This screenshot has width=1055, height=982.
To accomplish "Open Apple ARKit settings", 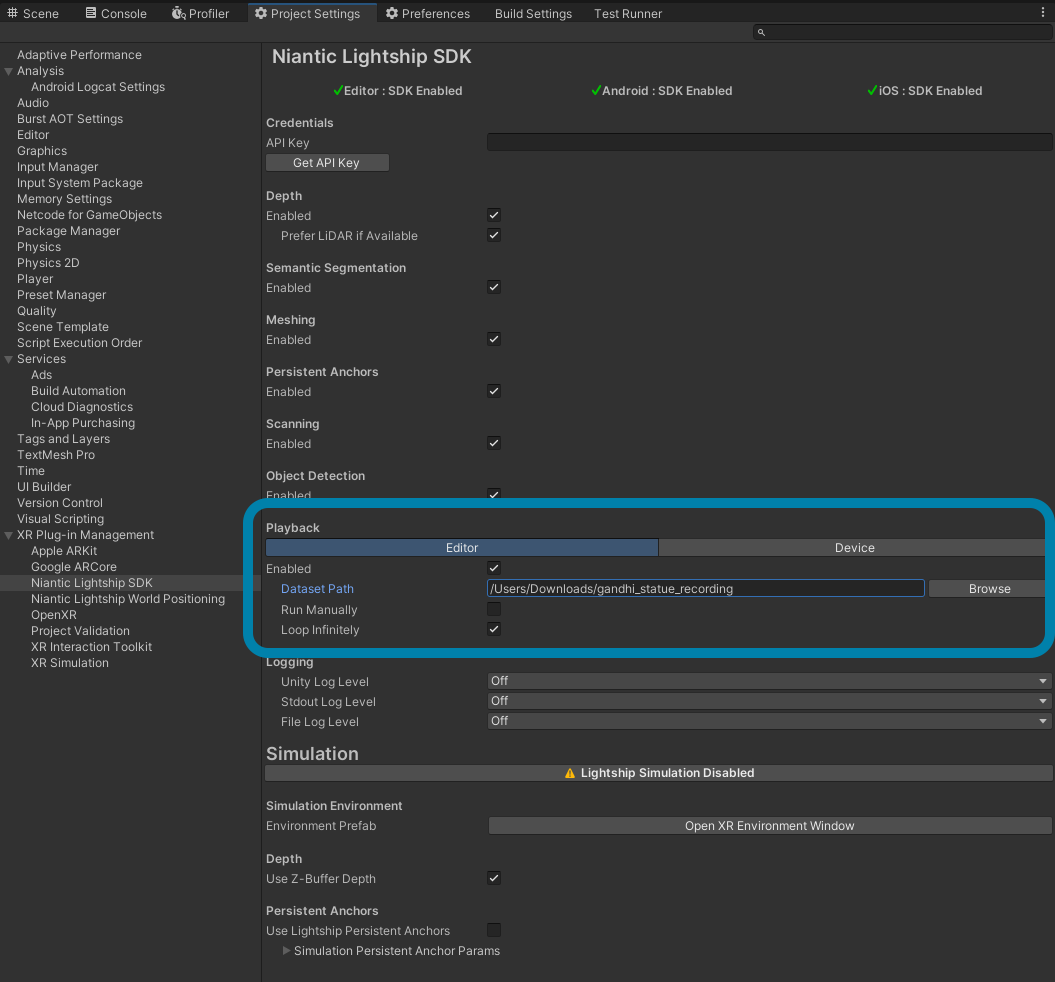I will 64,551.
